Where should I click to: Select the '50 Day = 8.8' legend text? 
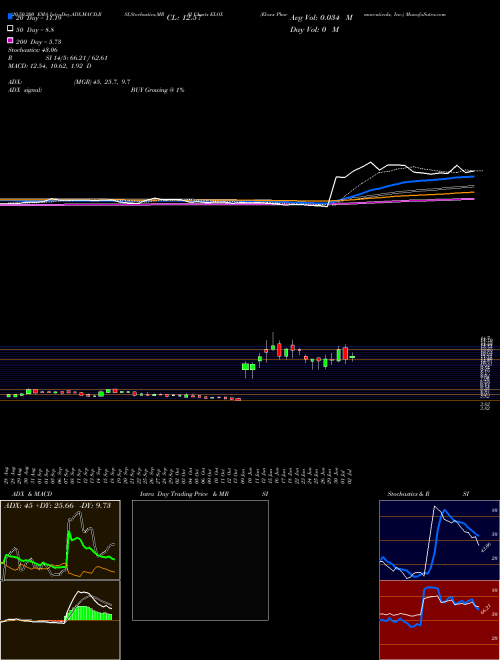pyautogui.click(x=35, y=29)
